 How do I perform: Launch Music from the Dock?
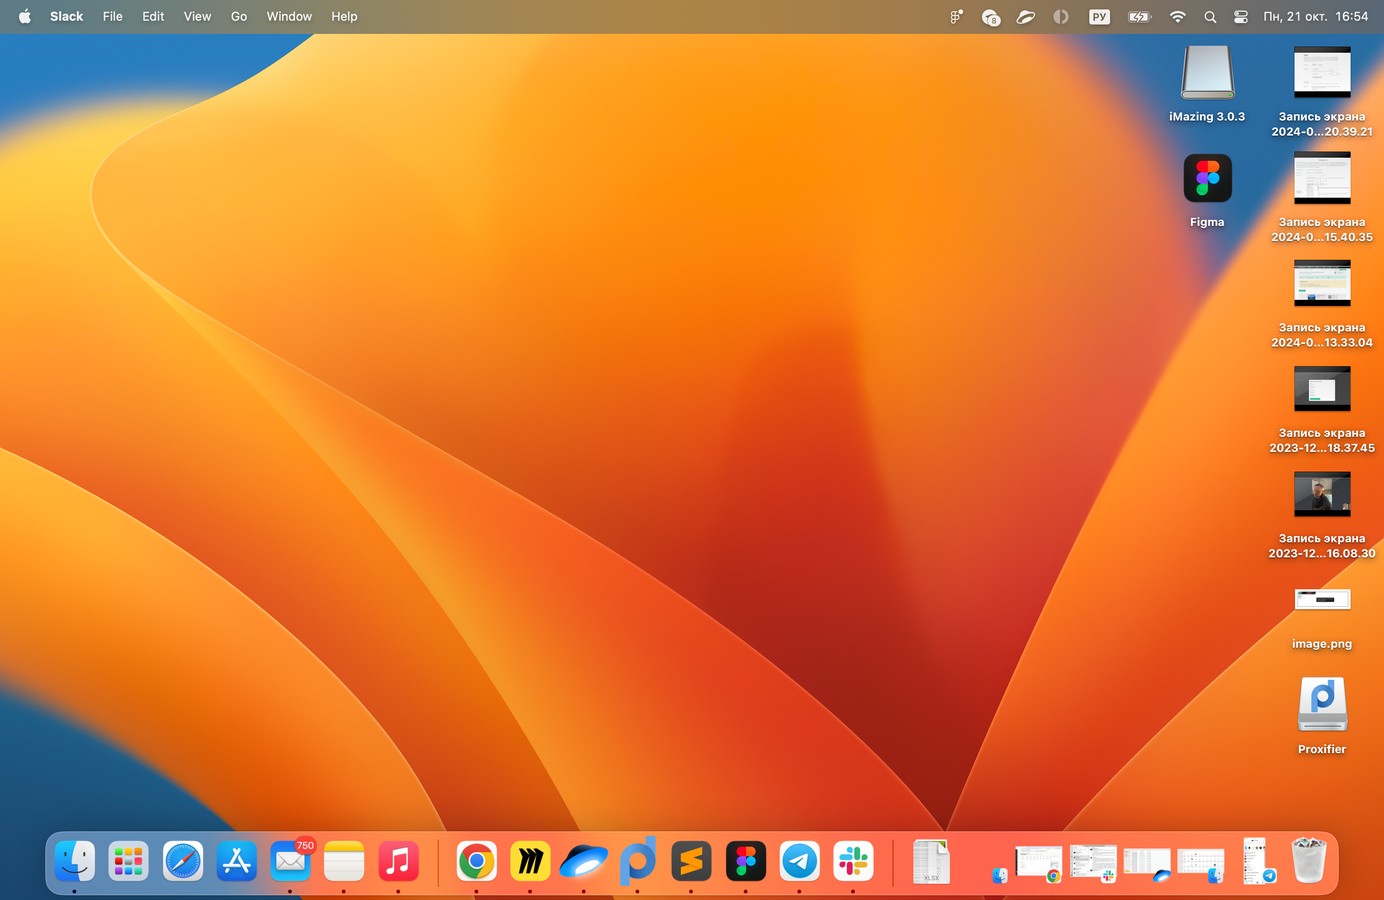(398, 861)
